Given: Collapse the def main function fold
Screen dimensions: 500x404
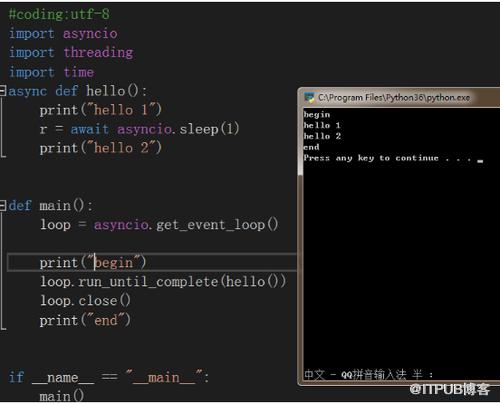Looking at the screenshot, I should pos(3,205).
